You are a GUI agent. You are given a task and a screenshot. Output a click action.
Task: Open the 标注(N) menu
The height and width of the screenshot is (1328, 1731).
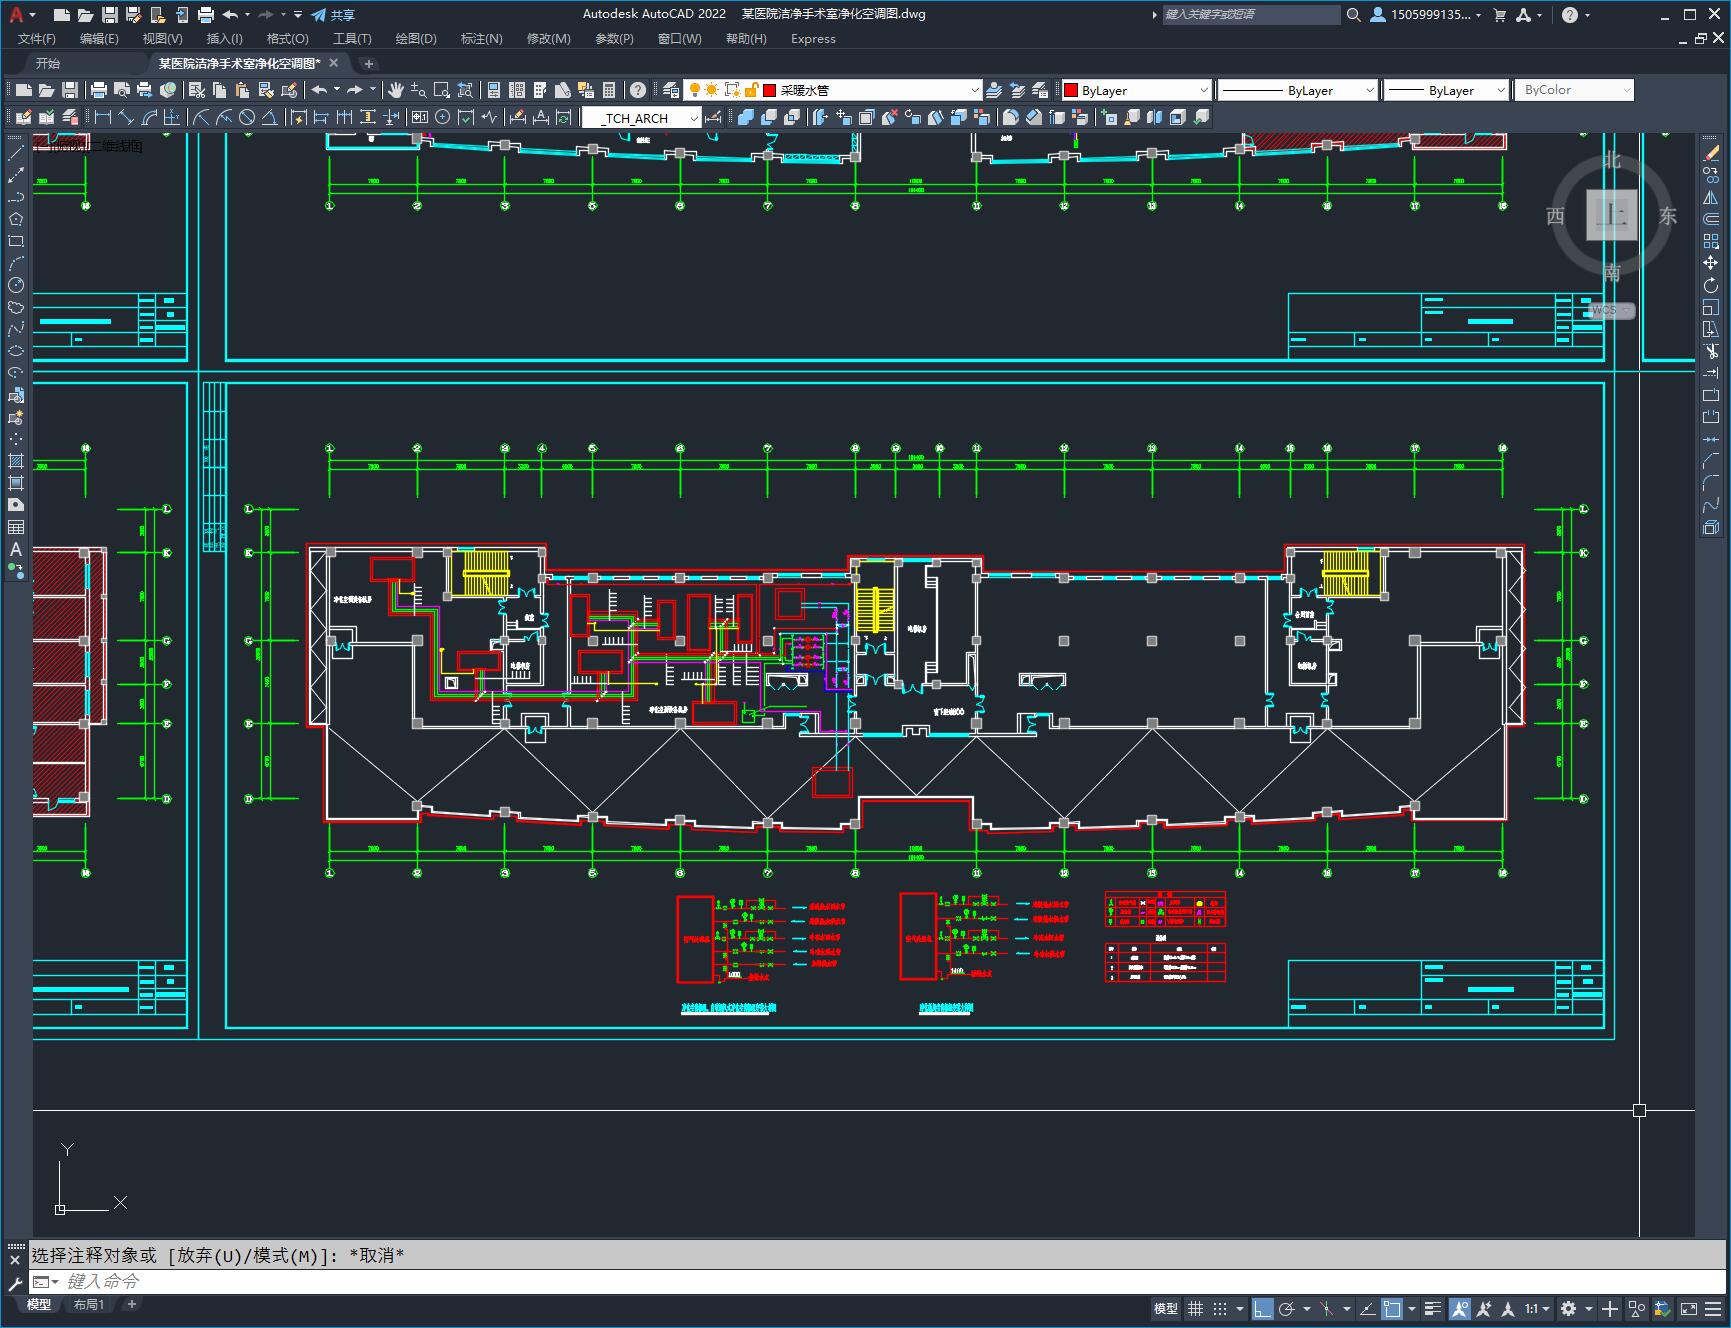(481, 39)
